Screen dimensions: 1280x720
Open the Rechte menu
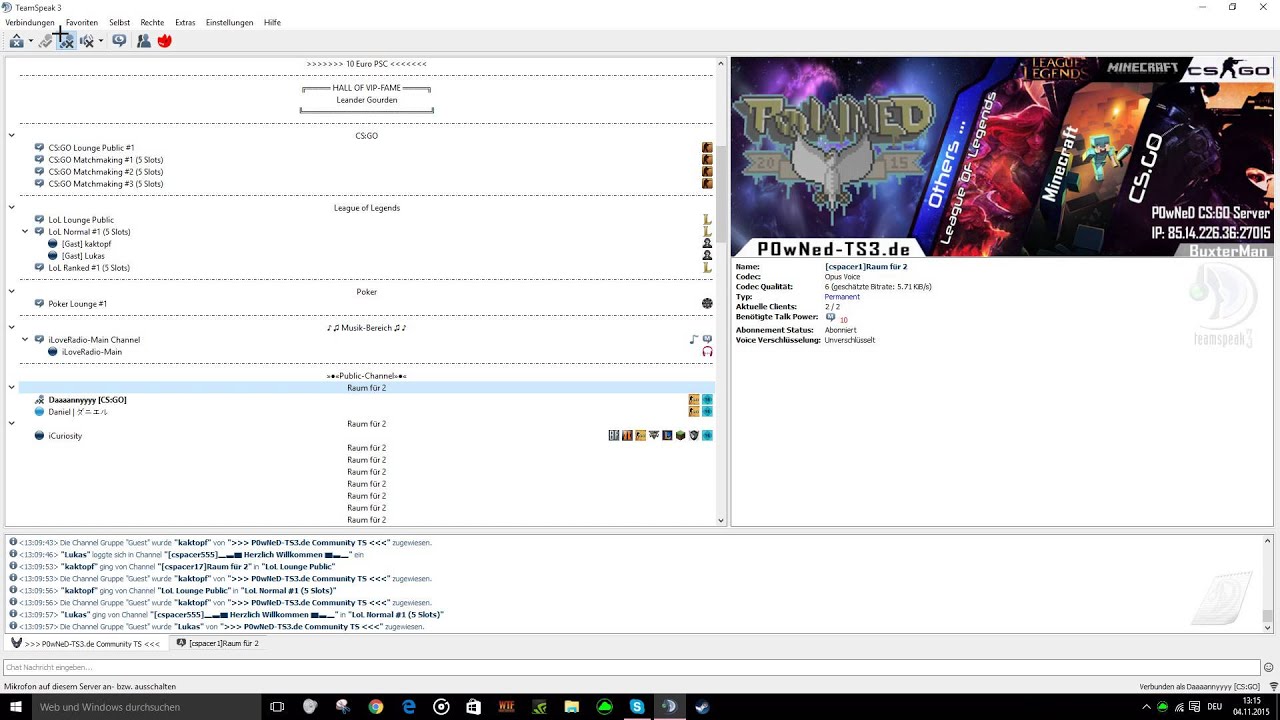(x=152, y=22)
